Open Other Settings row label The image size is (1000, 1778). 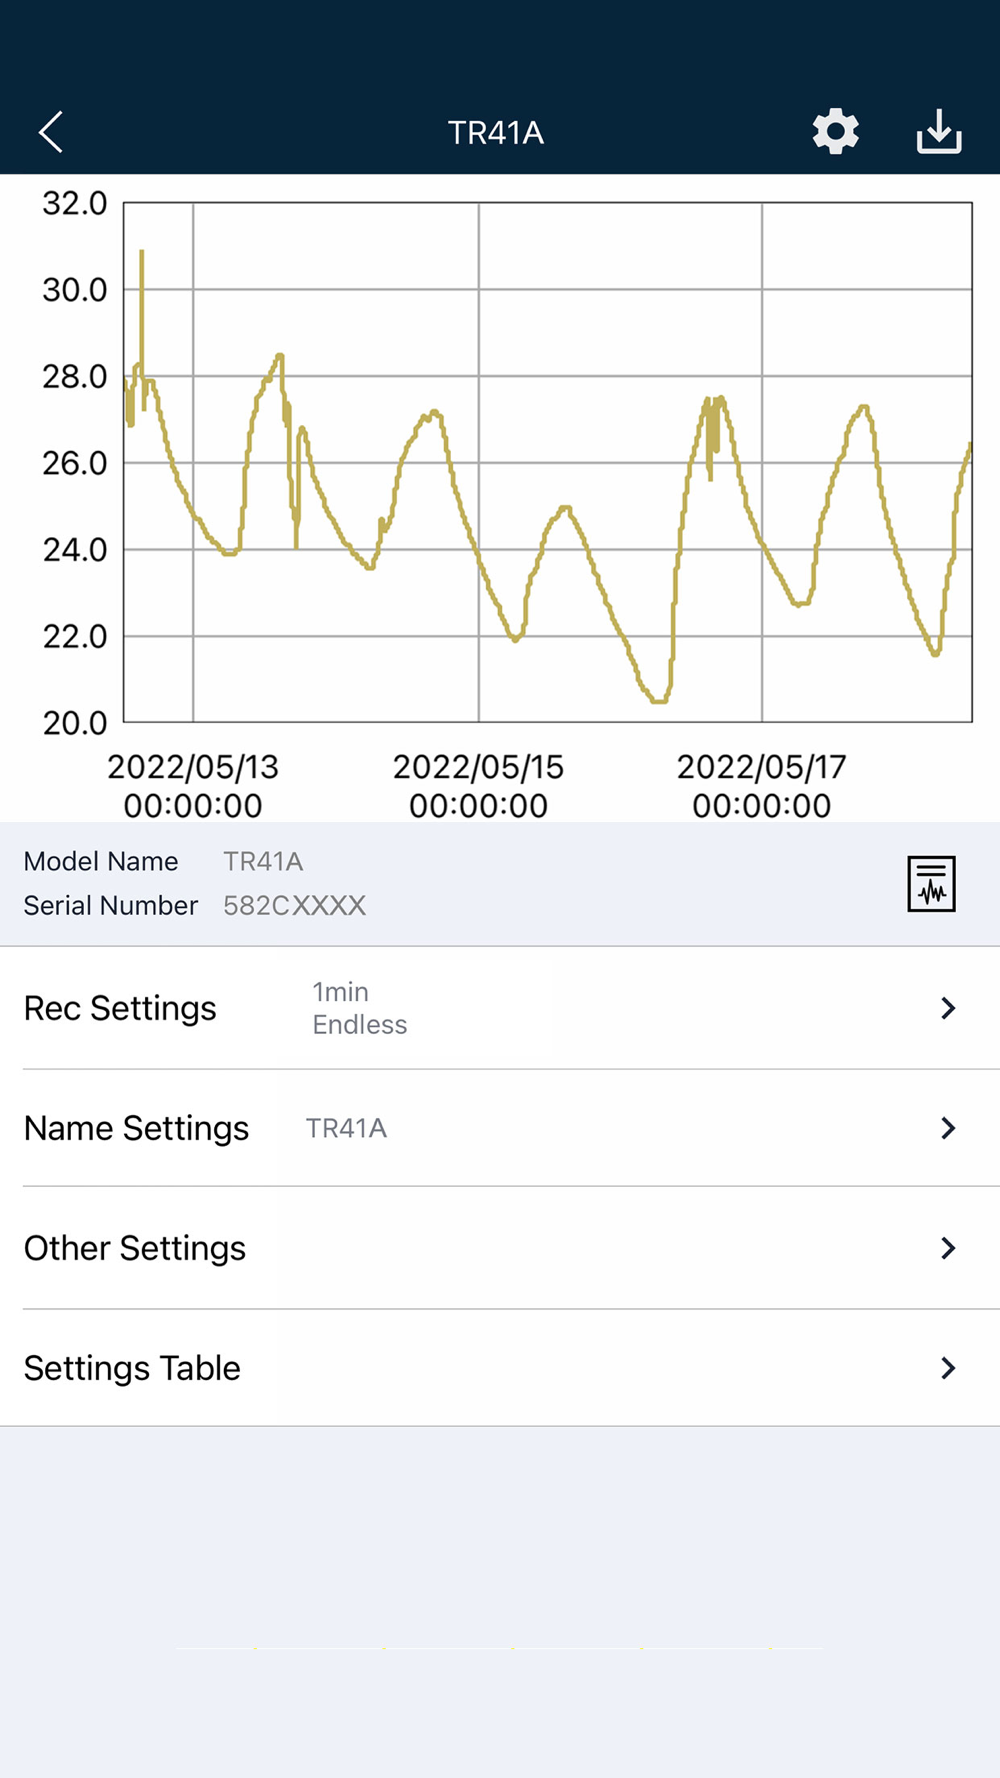click(135, 1248)
